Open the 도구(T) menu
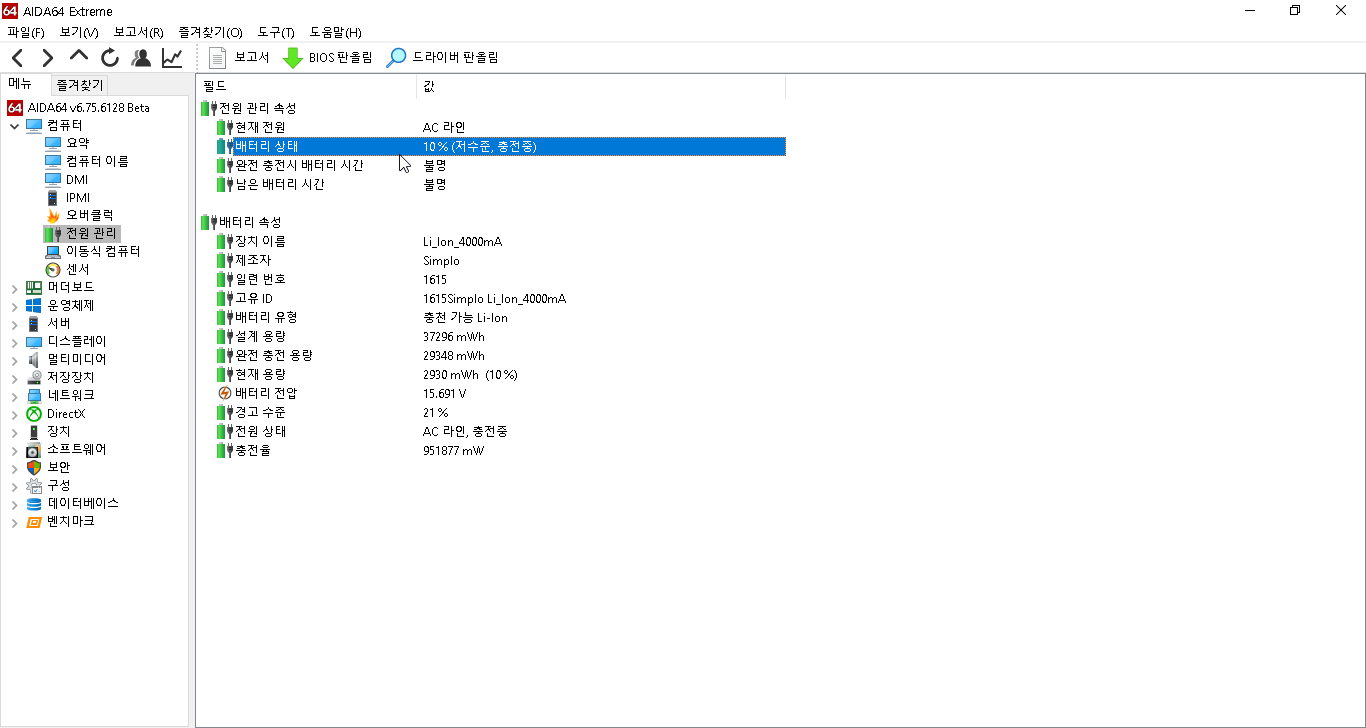 [276, 33]
